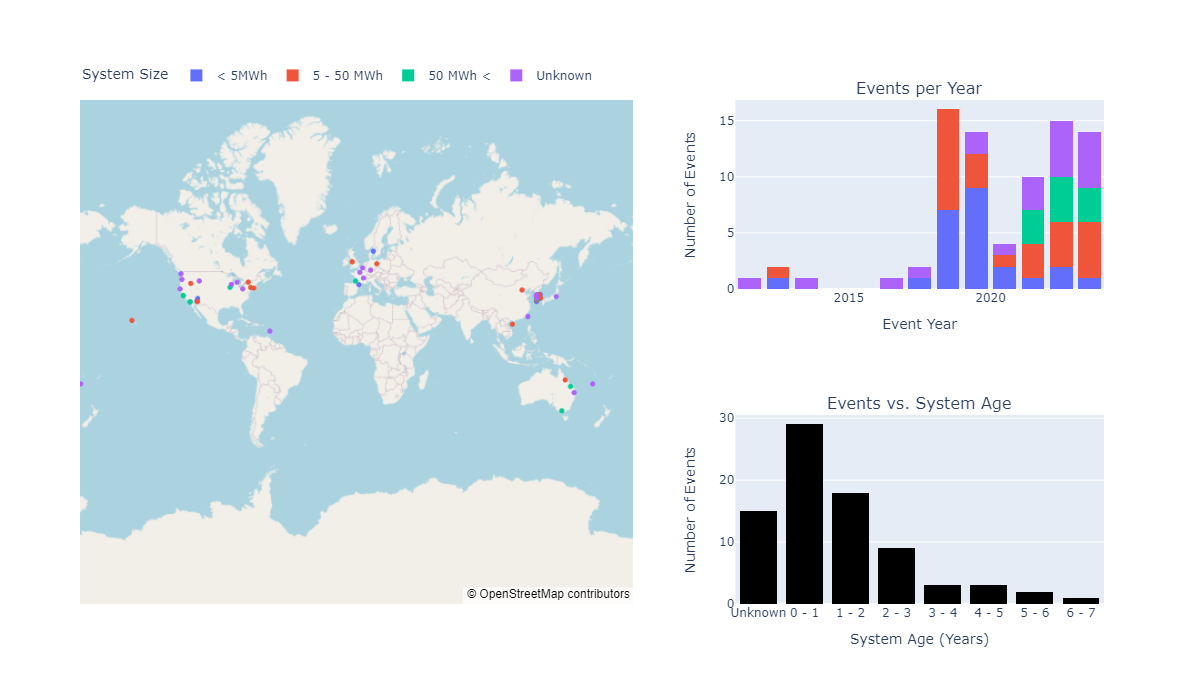This screenshot has height=684, width=1184.
Task: Select the purple marker east of Australia
Action: coord(593,384)
